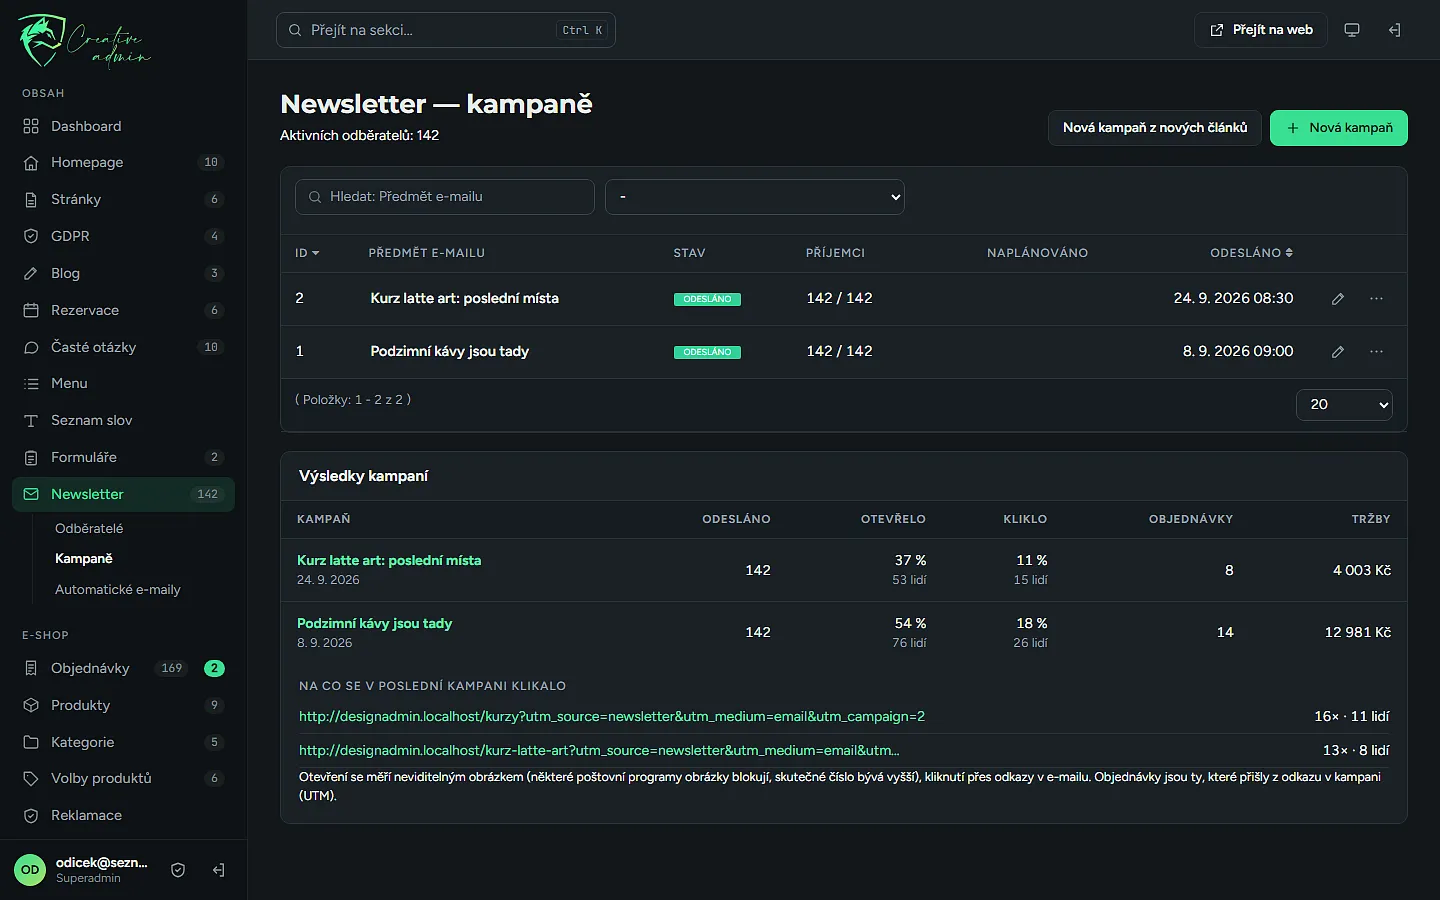
Task: Click the Rezervace calendar icon in the sidebar
Action: 31,310
